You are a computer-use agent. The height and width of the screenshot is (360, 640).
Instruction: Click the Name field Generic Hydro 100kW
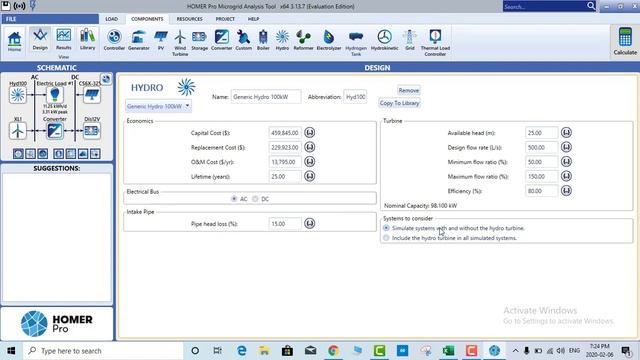tap(266, 97)
